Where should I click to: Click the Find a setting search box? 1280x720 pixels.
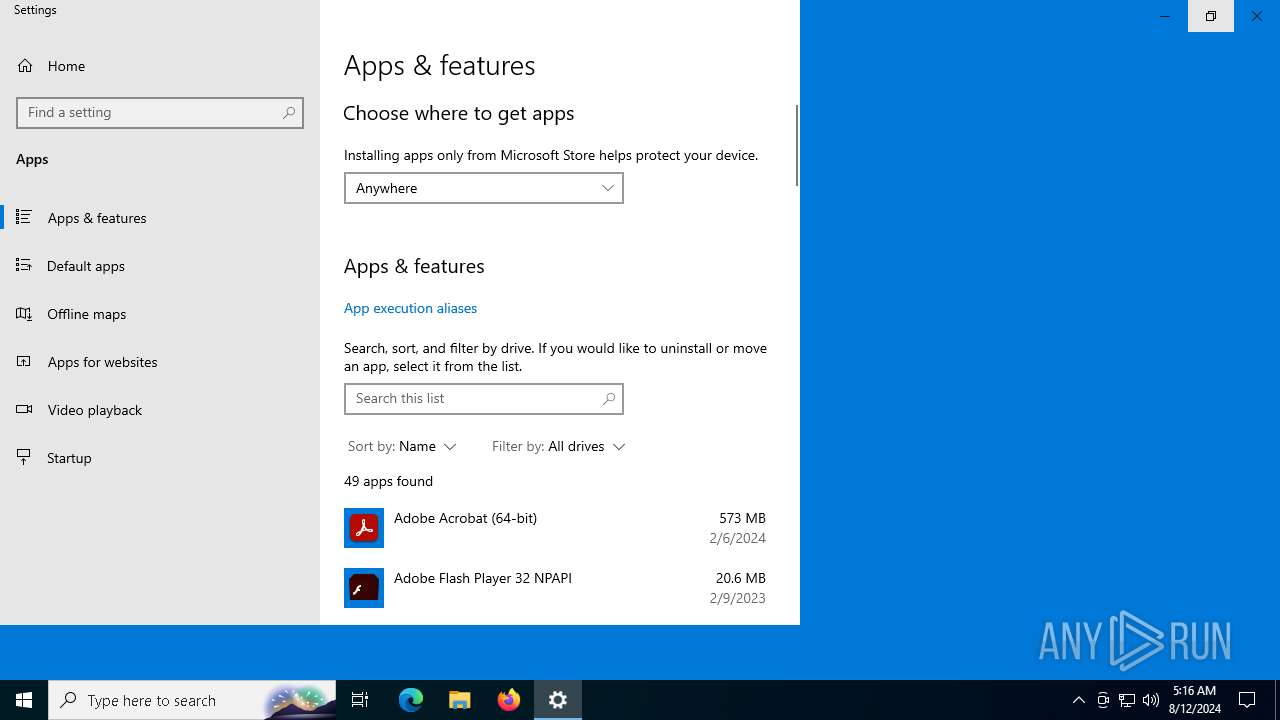point(160,113)
